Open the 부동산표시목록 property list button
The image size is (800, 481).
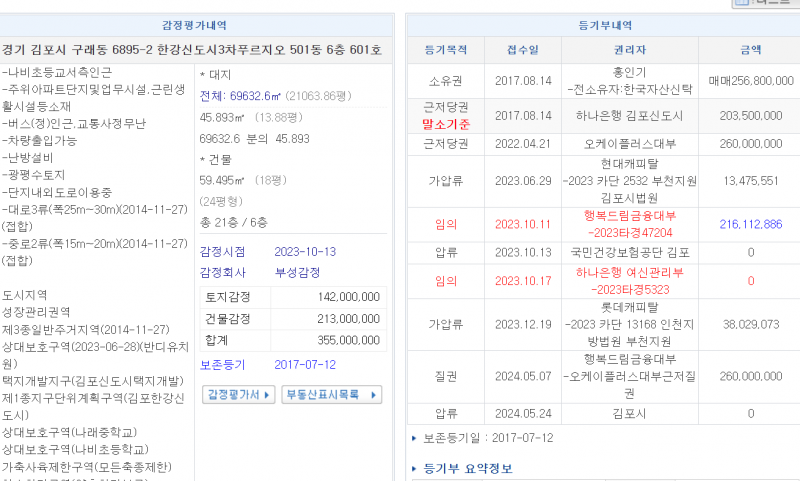click(331, 395)
